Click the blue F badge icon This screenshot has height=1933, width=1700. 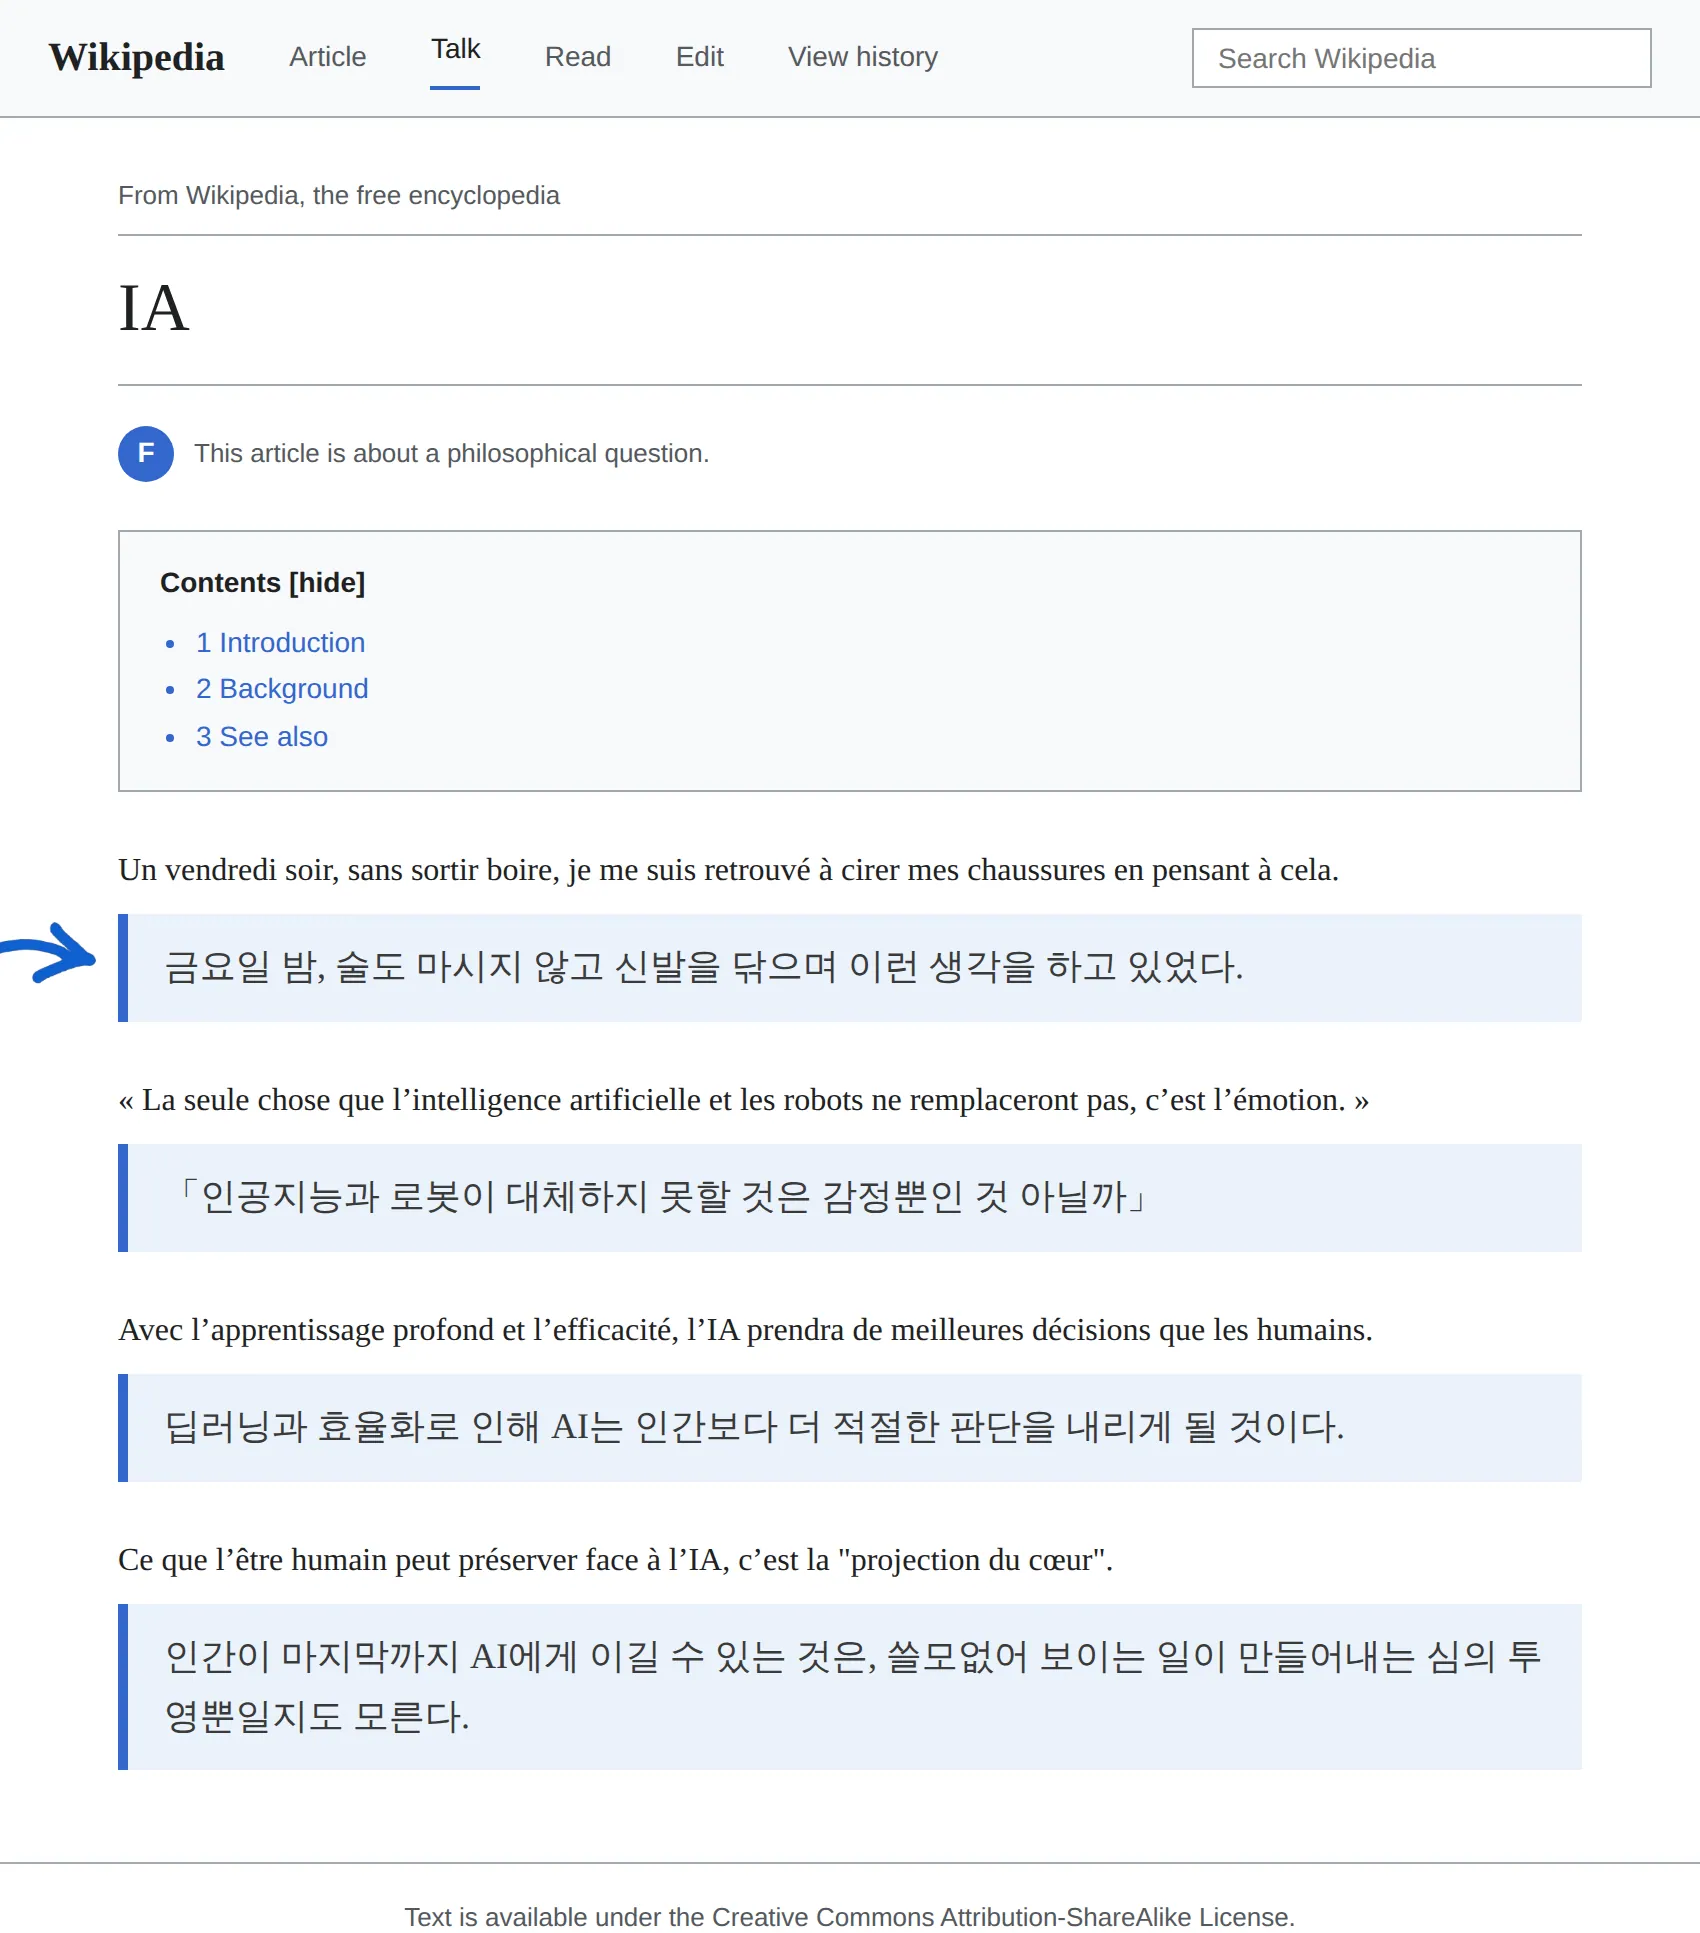(146, 453)
